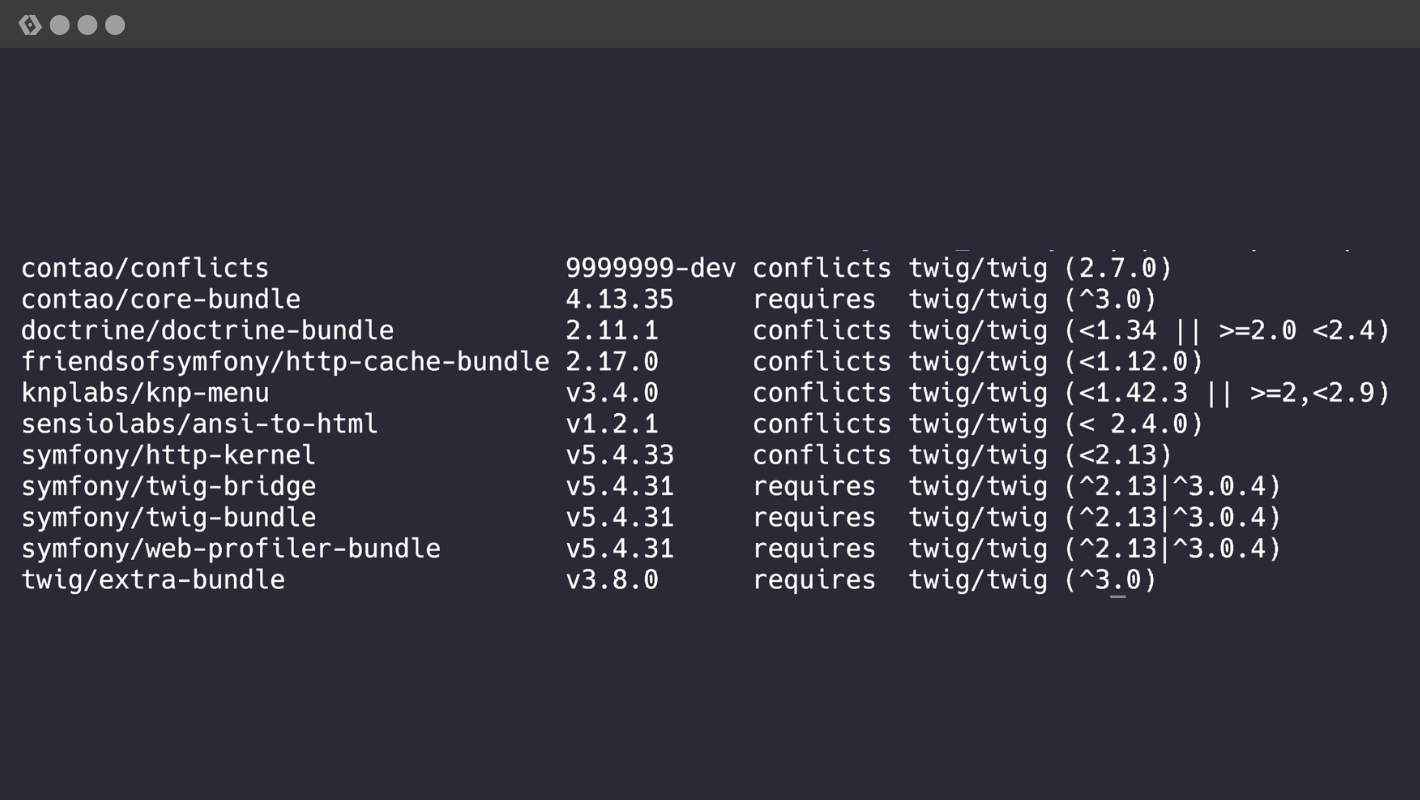Click the symfony/twig-bundle line
The image size is (1420, 800).
(170, 517)
